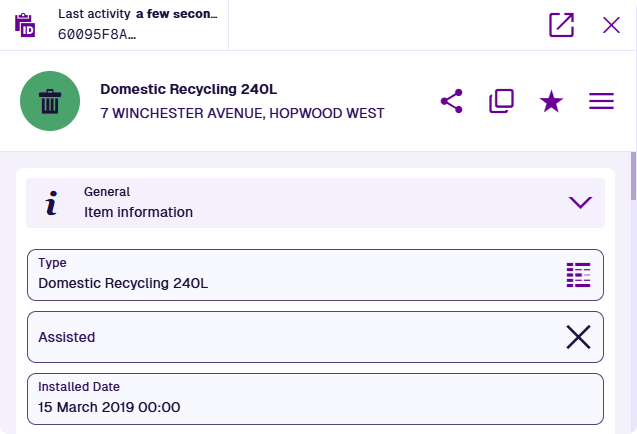Click the item ID 60095F8A text
Screen dimensions: 637x434
97,34
